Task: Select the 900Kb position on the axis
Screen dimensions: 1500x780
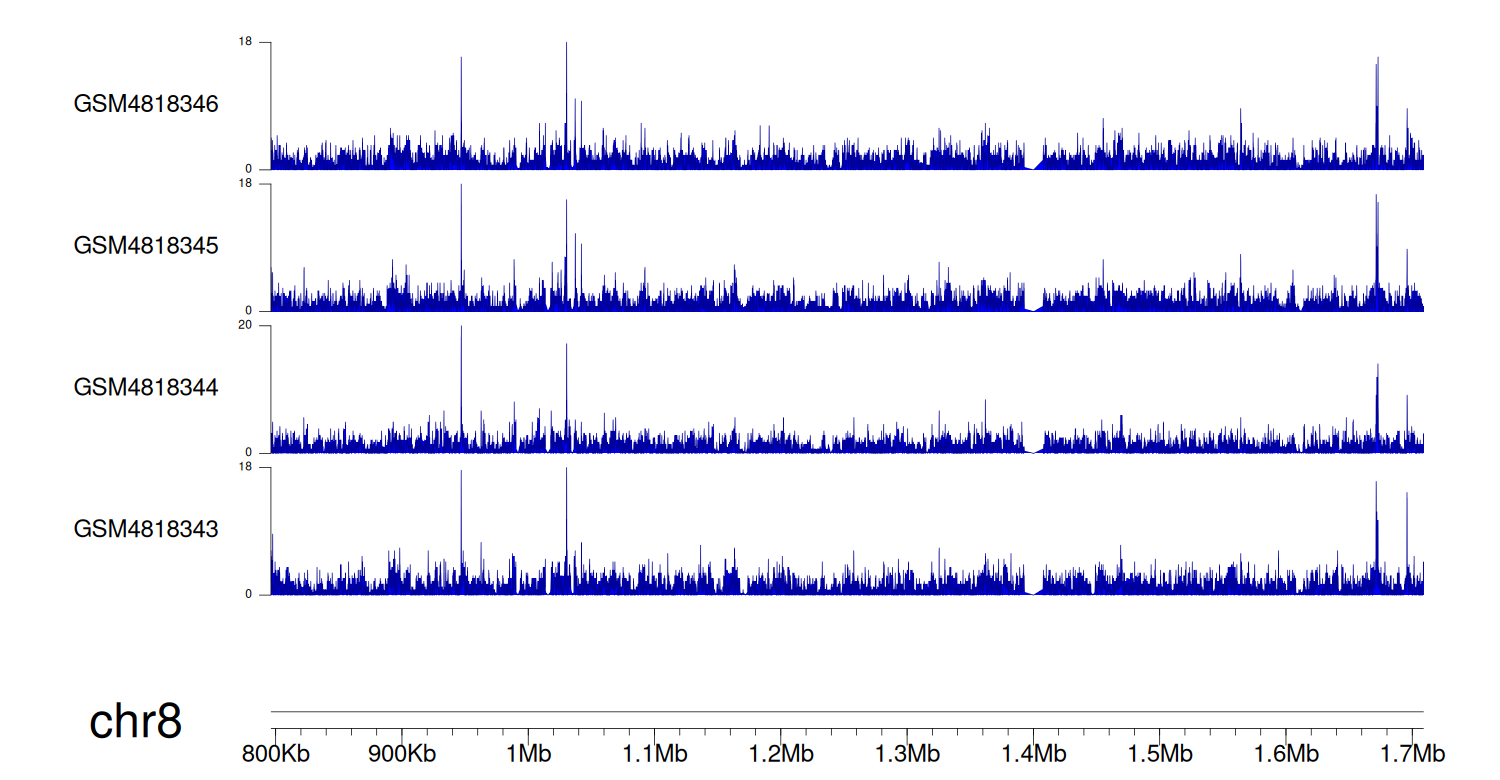Action: 401,753
